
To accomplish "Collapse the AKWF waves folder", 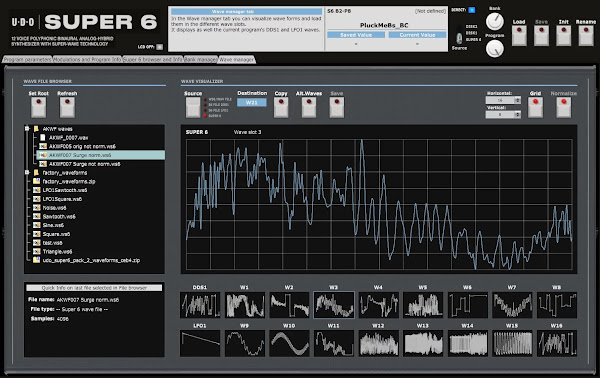I will 27,129.
